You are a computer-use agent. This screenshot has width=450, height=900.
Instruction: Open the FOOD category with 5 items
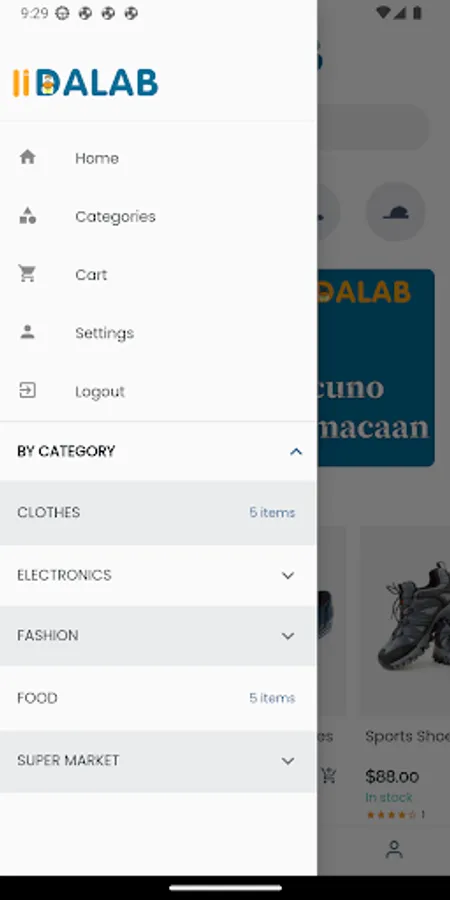pos(158,698)
